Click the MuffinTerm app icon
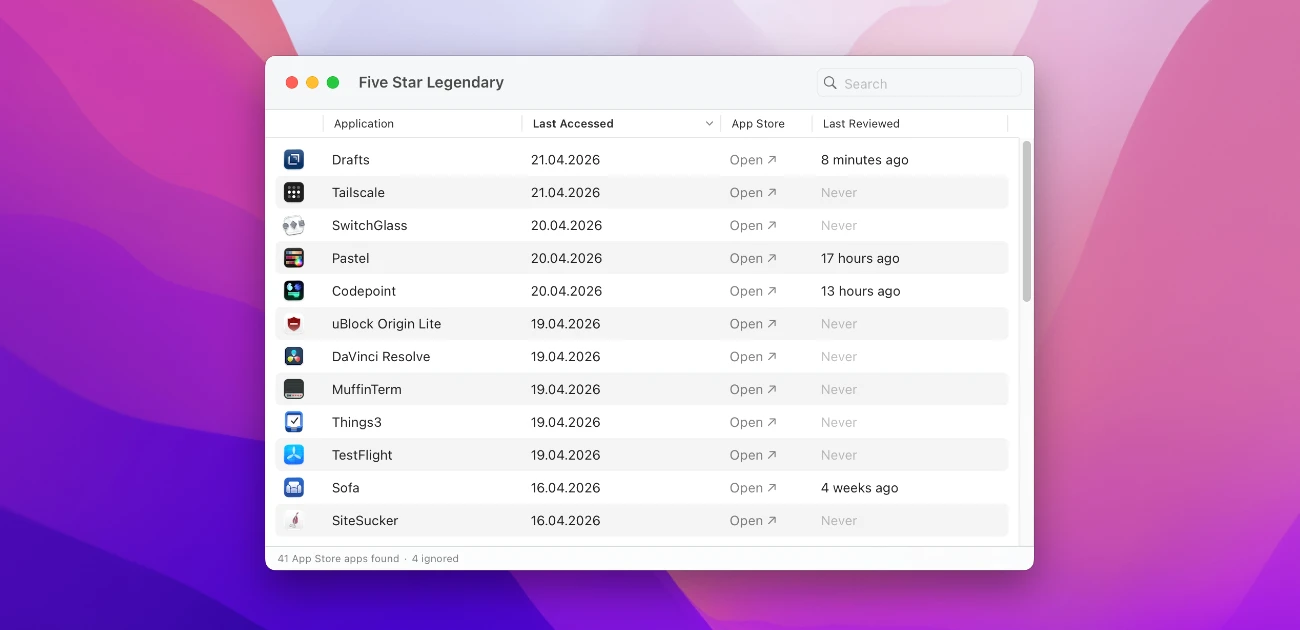The image size is (1300, 630). (293, 389)
